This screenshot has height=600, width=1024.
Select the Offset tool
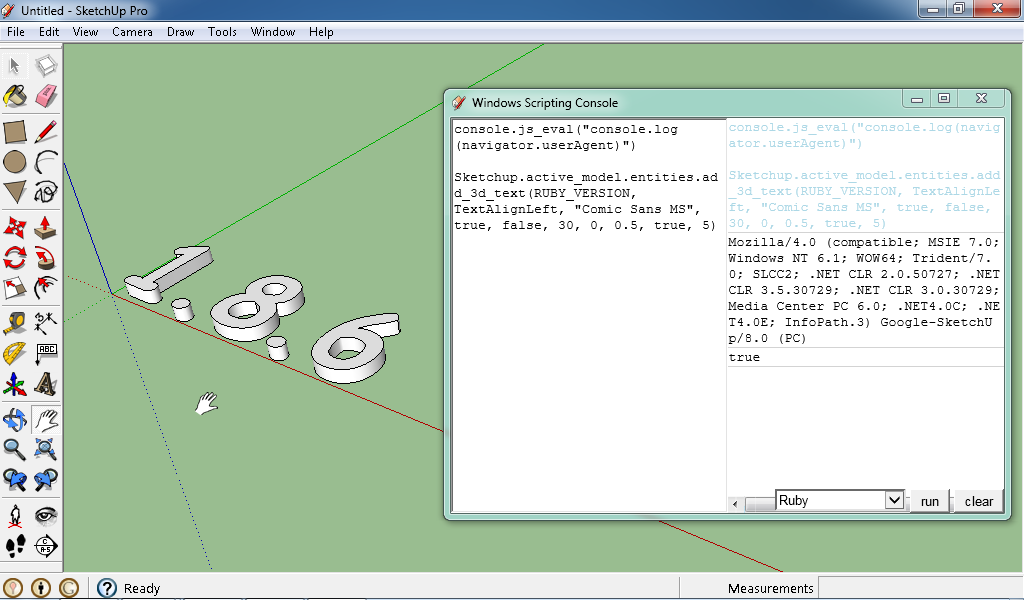(x=46, y=288)
